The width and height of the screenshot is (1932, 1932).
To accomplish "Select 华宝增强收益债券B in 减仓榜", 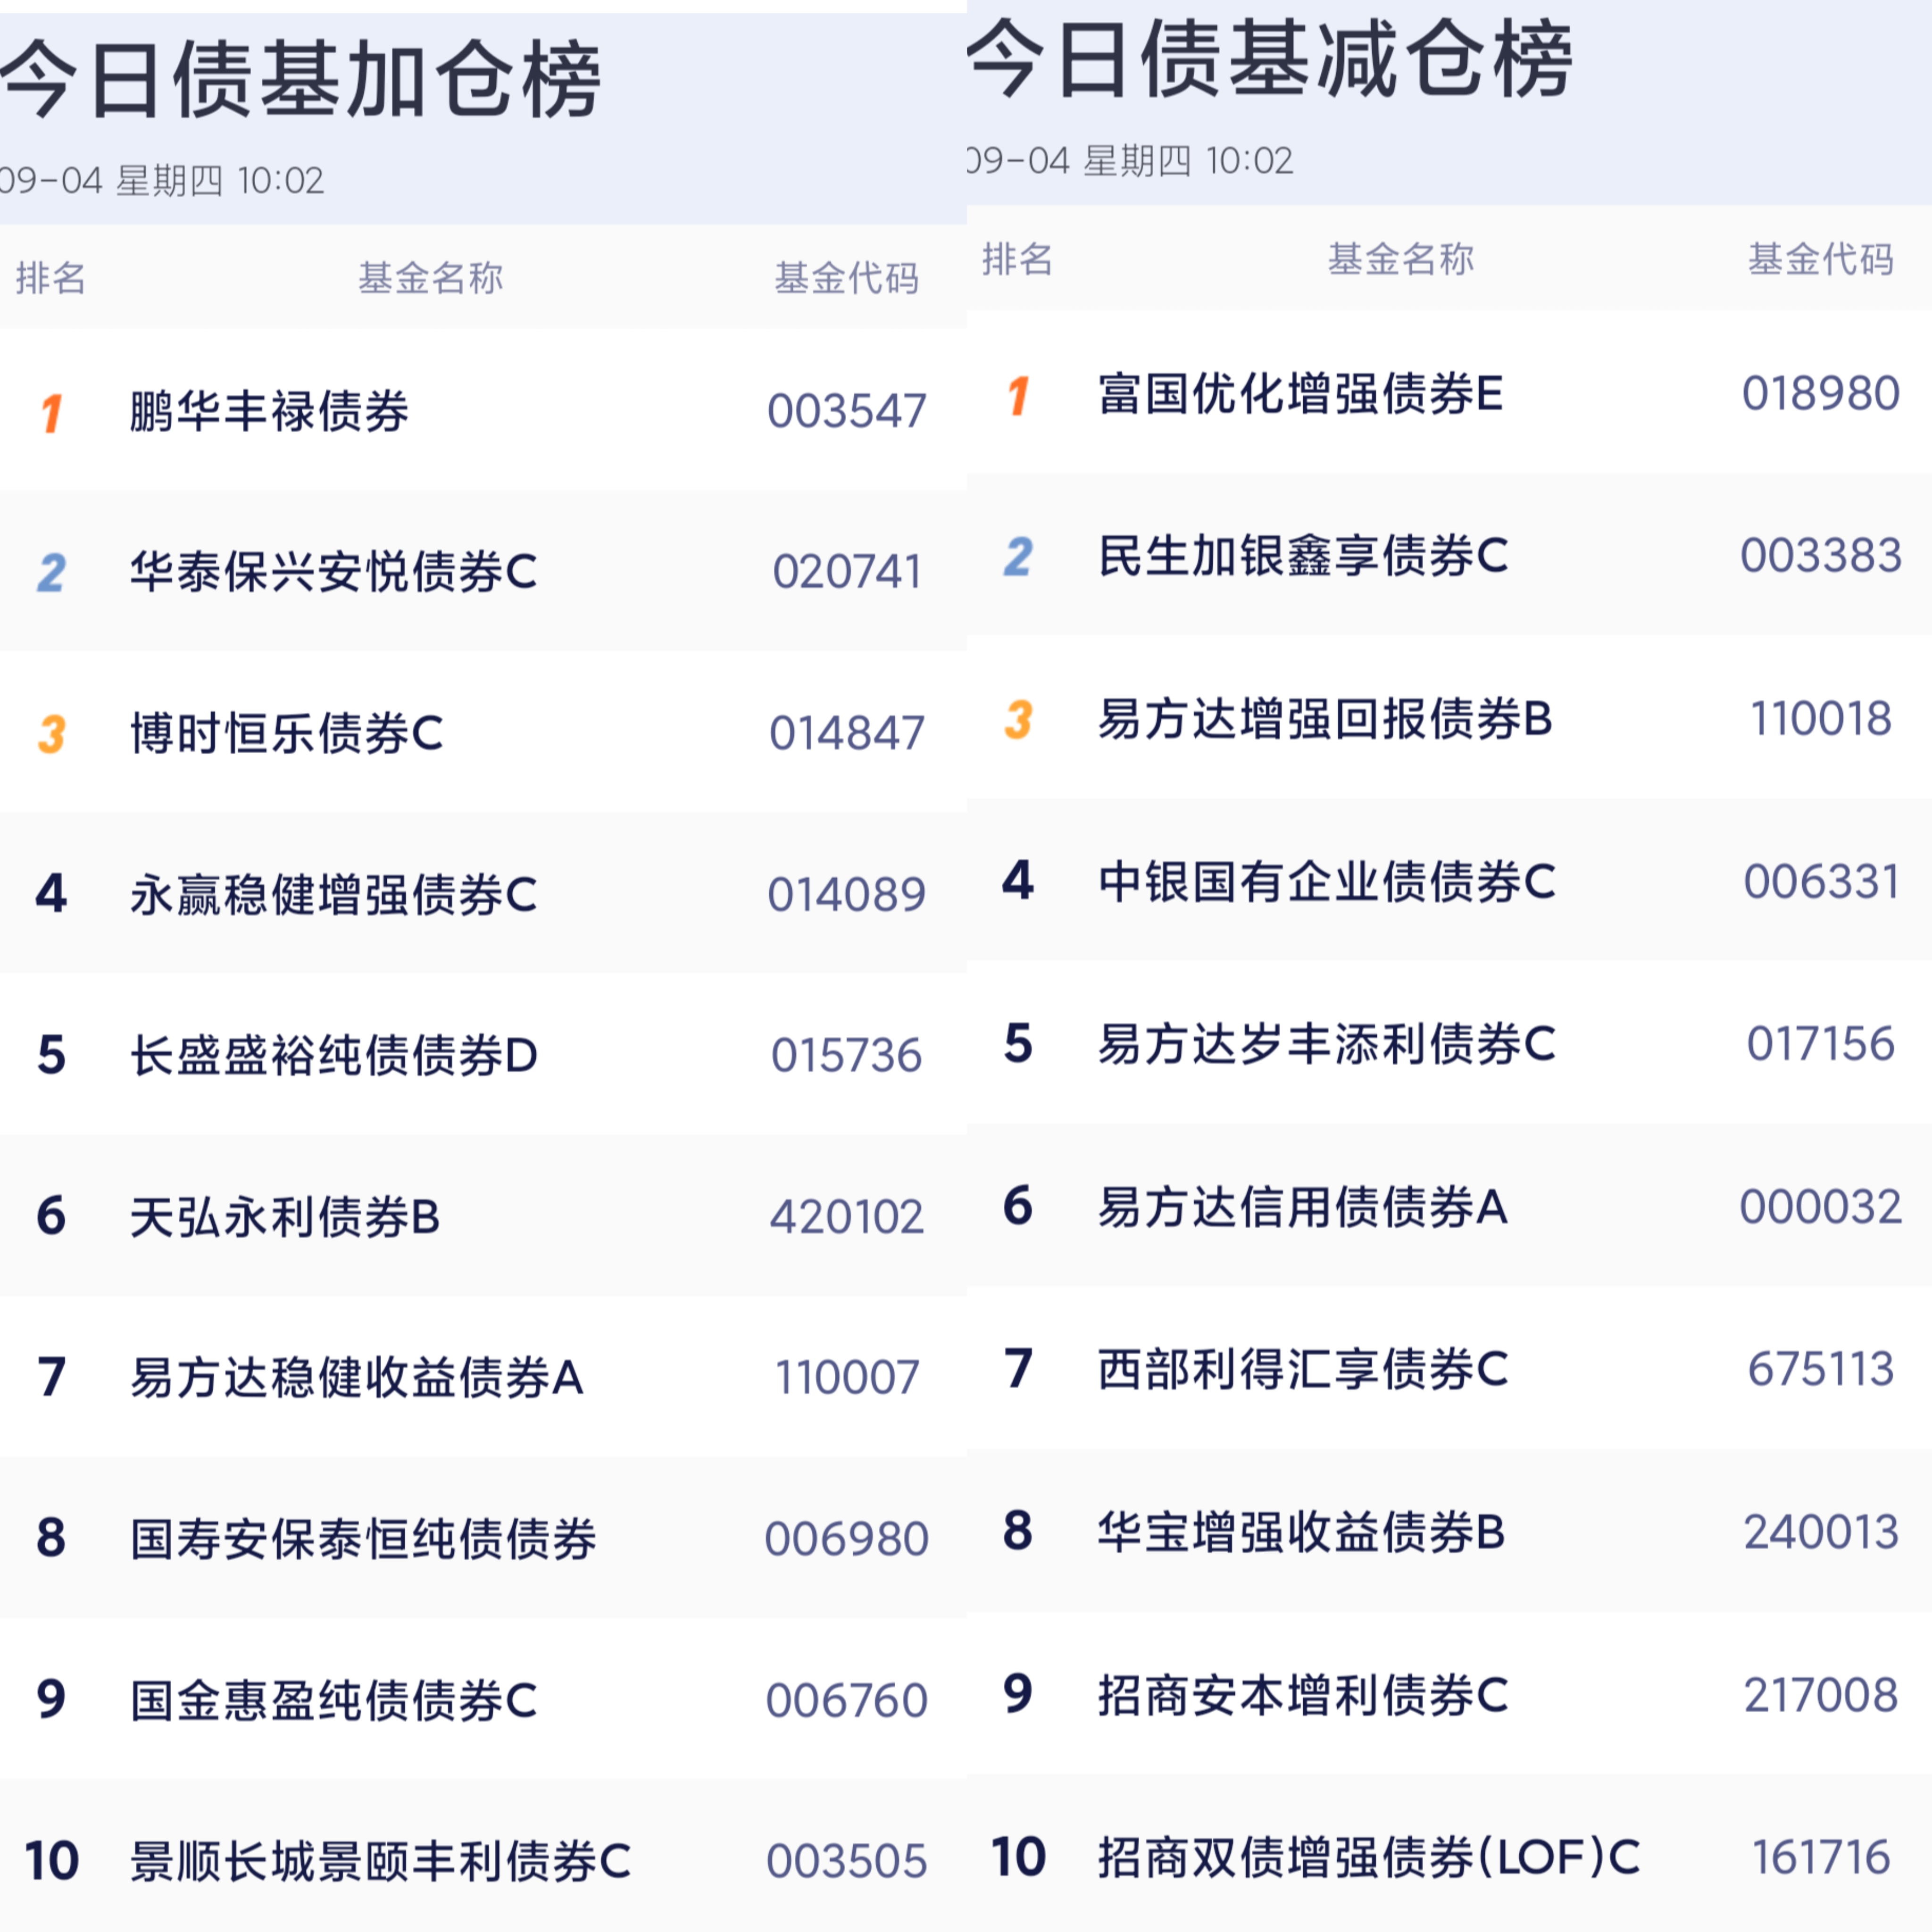I will 1302,1531.
